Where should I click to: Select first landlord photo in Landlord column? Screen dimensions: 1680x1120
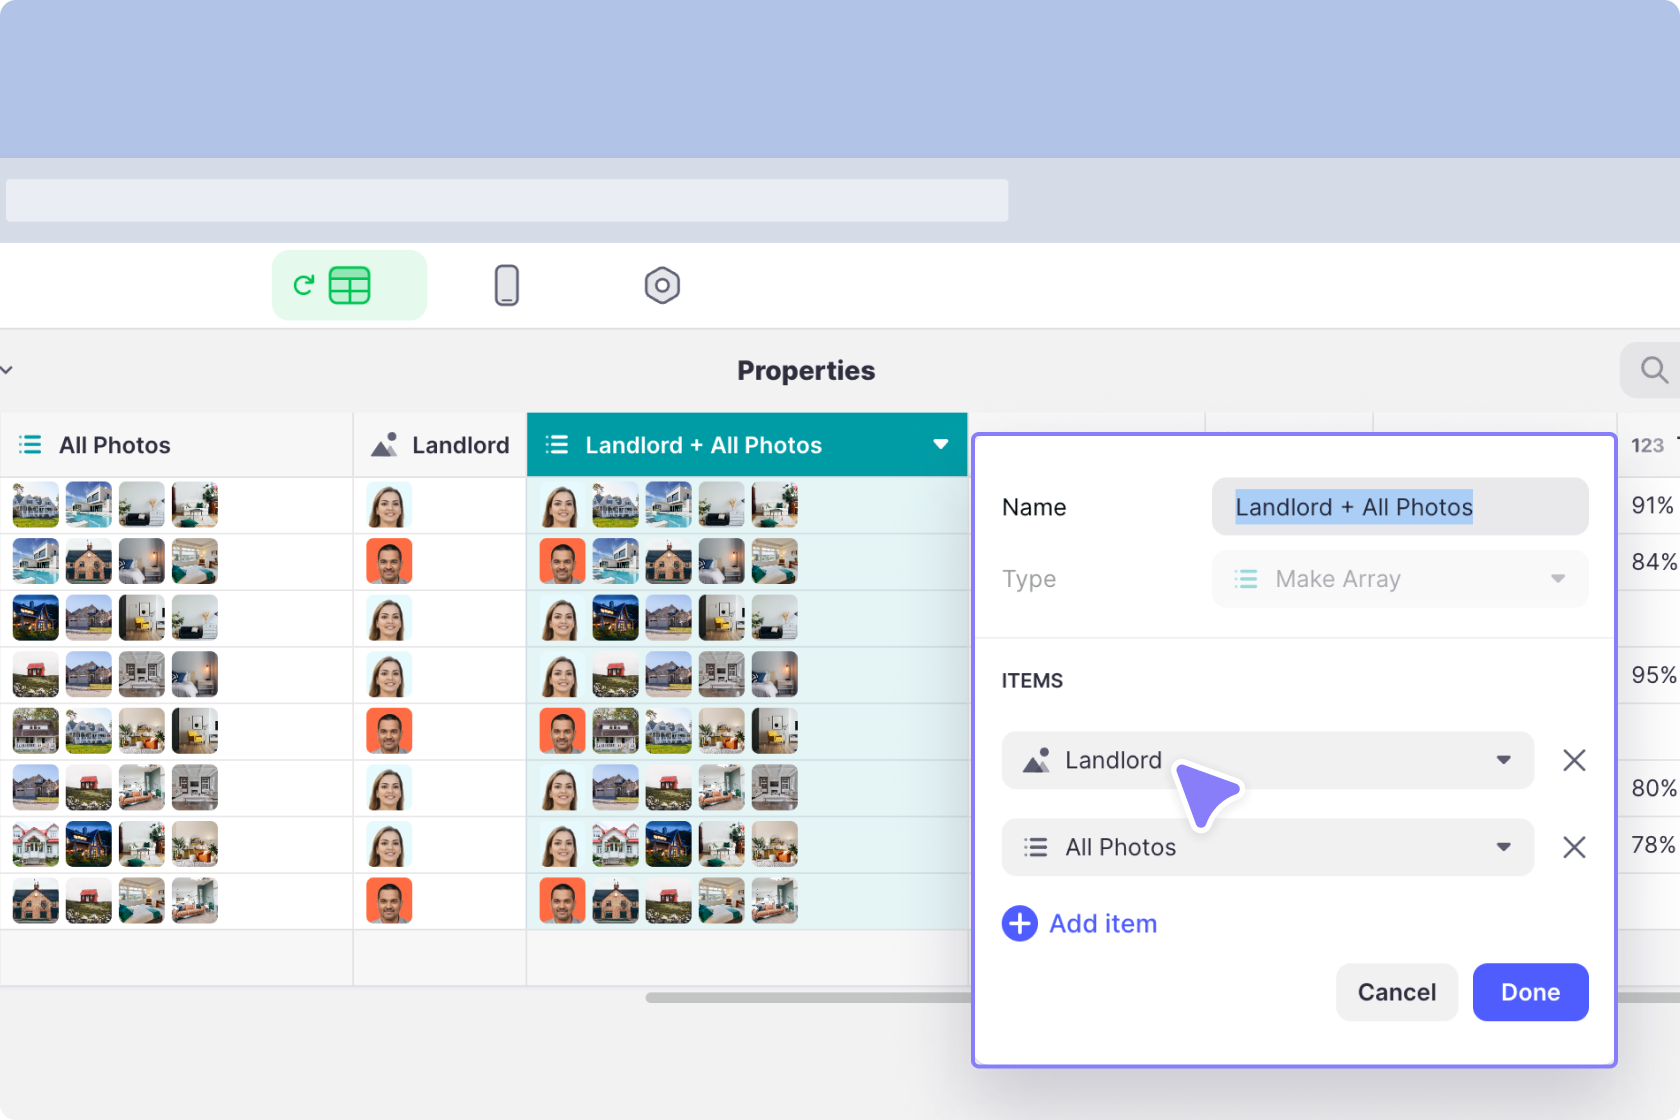click(x=388, y=506)
